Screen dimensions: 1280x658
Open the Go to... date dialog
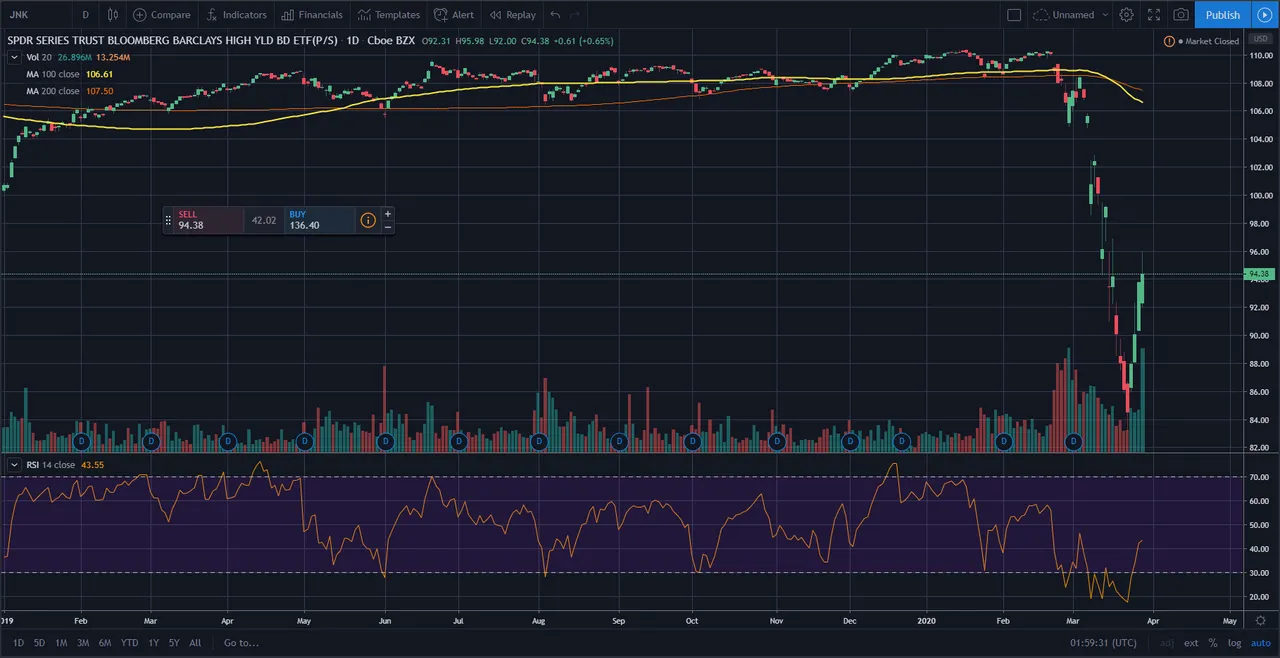pyautogui.click(x=242, y=643)
